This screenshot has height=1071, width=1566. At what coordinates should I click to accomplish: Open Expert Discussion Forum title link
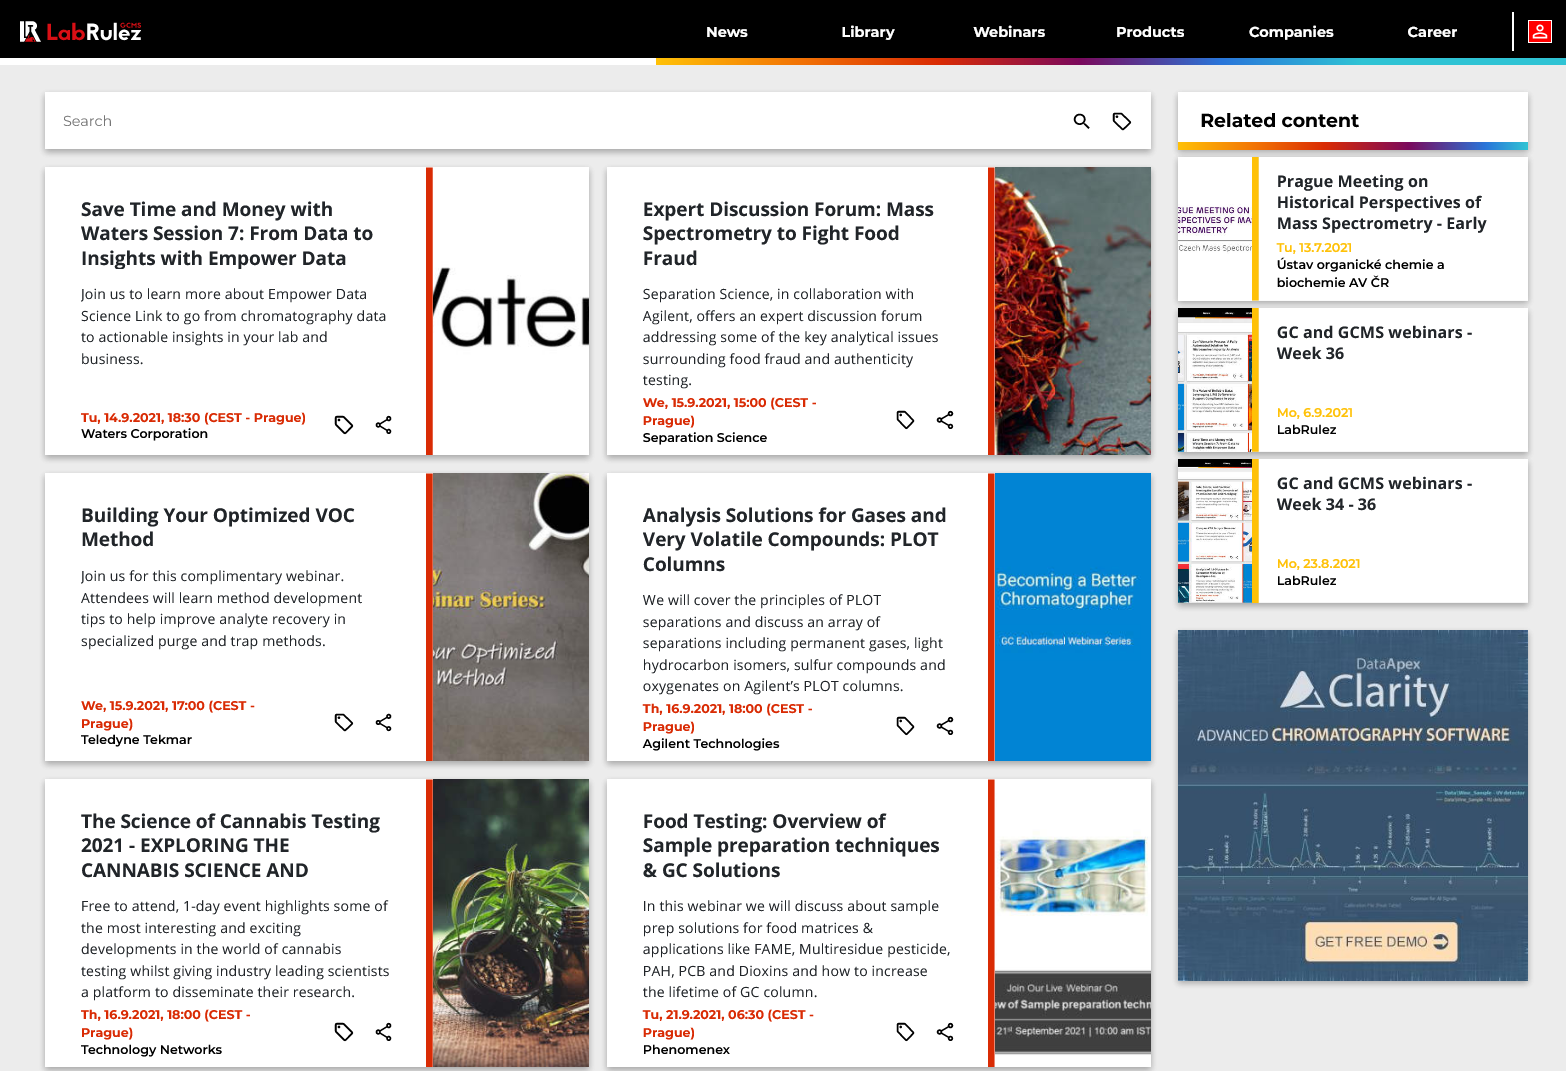coord(788,234)
